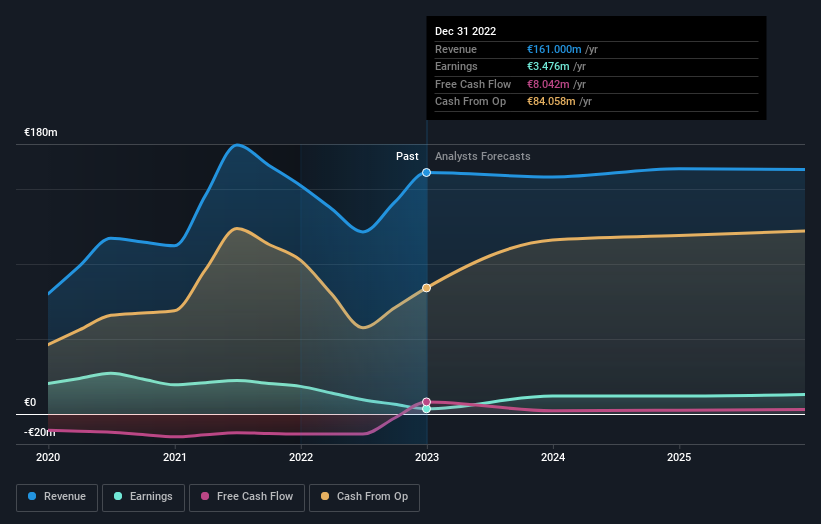821x524 pixels.
Task: Click the teal Earnings data point marker at 2023
Action: coord(427,409)
